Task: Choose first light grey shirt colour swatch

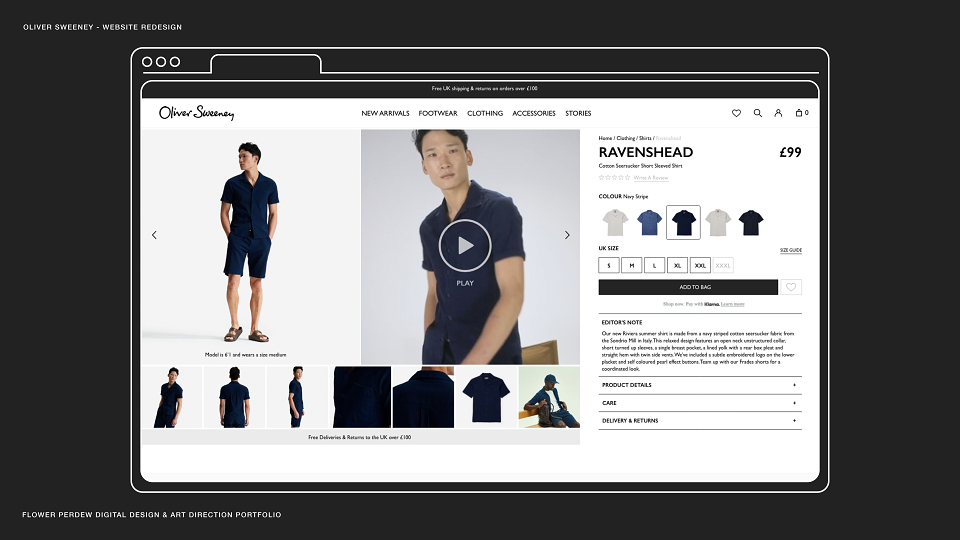Action: 615,222
